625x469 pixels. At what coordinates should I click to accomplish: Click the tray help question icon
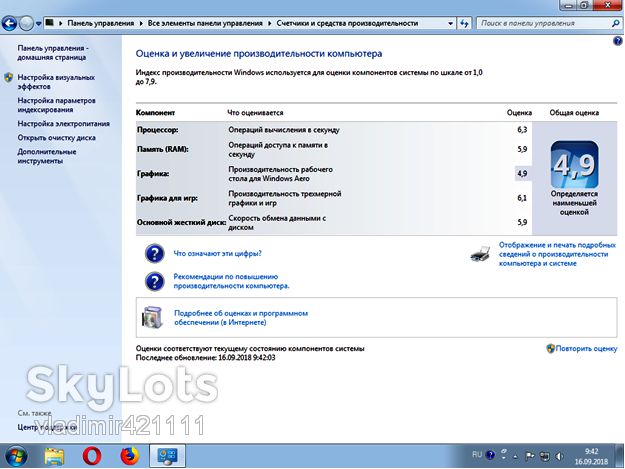point(490,455)
